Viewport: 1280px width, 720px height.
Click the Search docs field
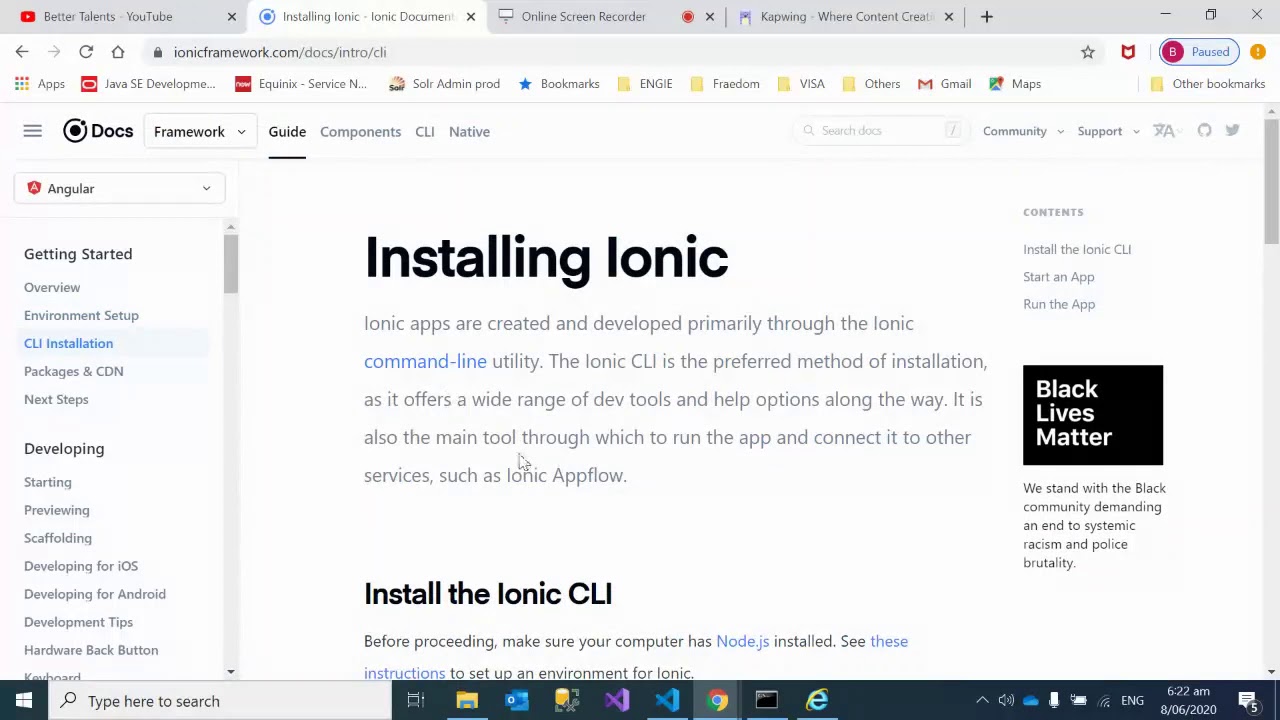pyautogui.click(x=881, y=131)
